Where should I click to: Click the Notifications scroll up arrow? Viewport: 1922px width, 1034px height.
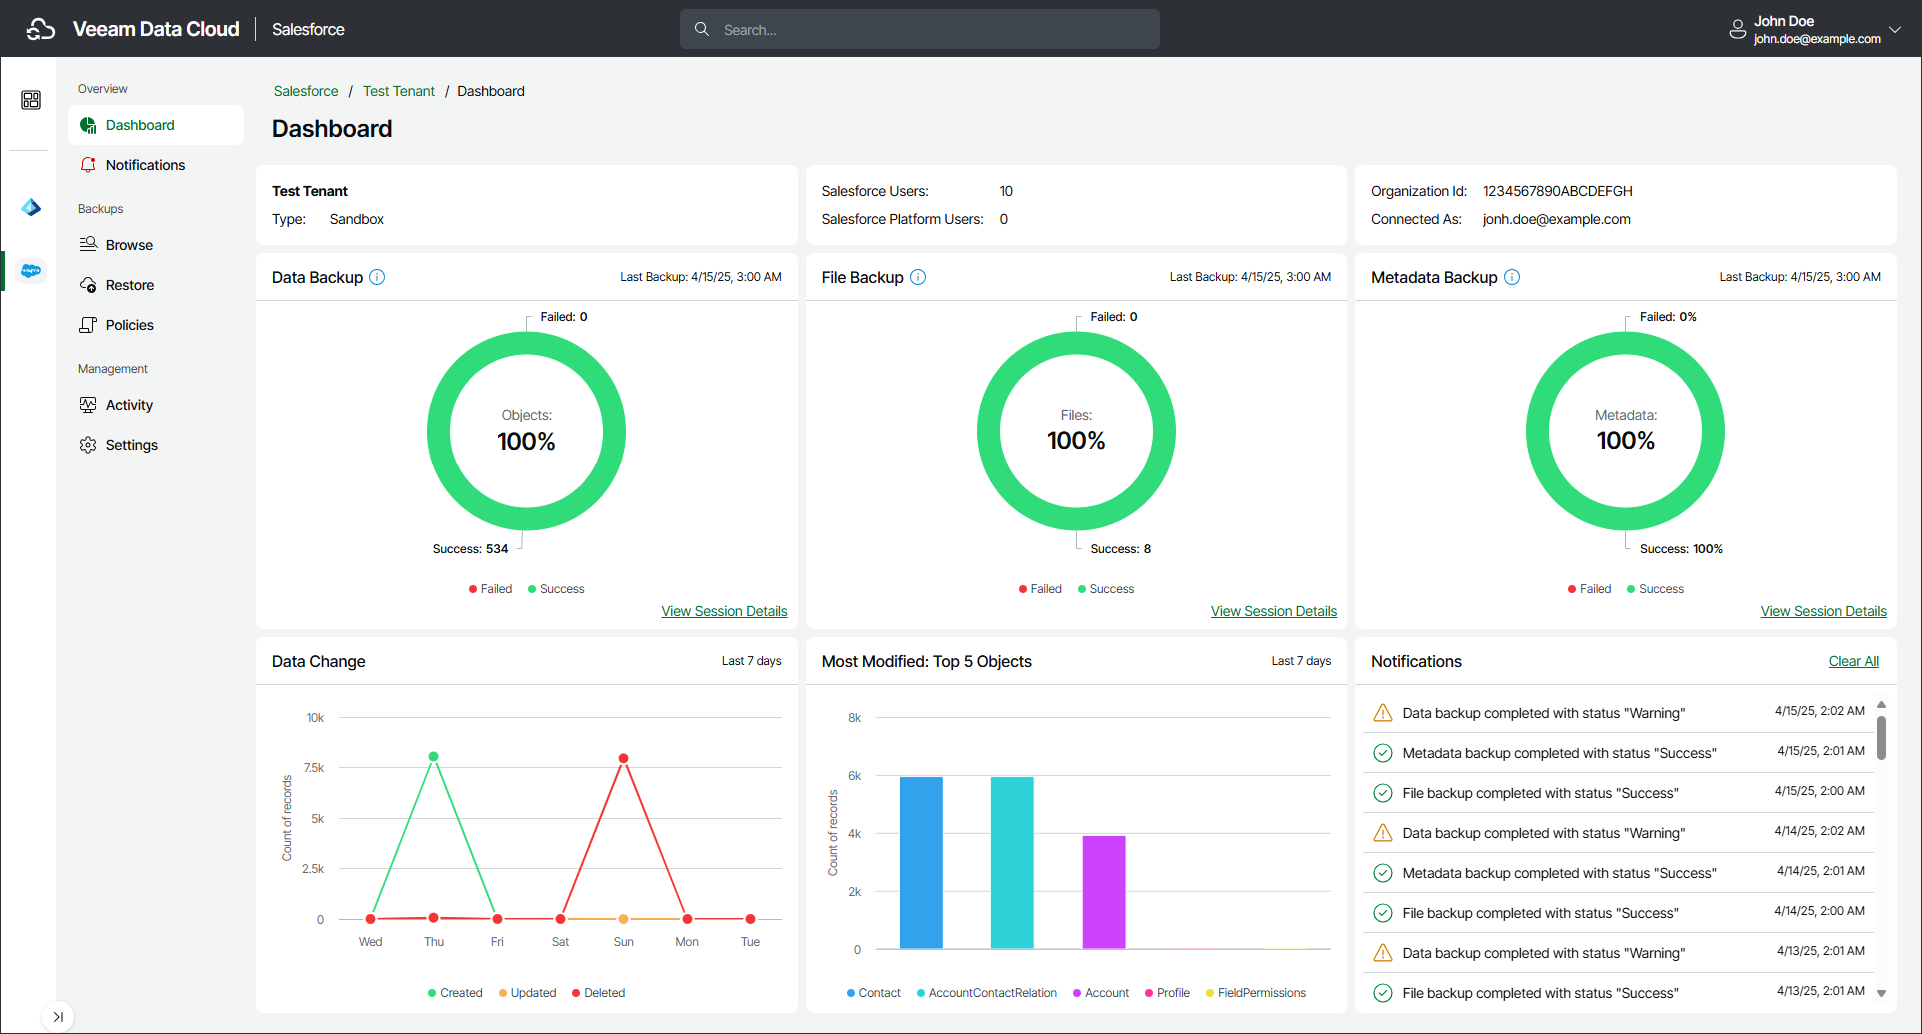tap(1881, 705)
